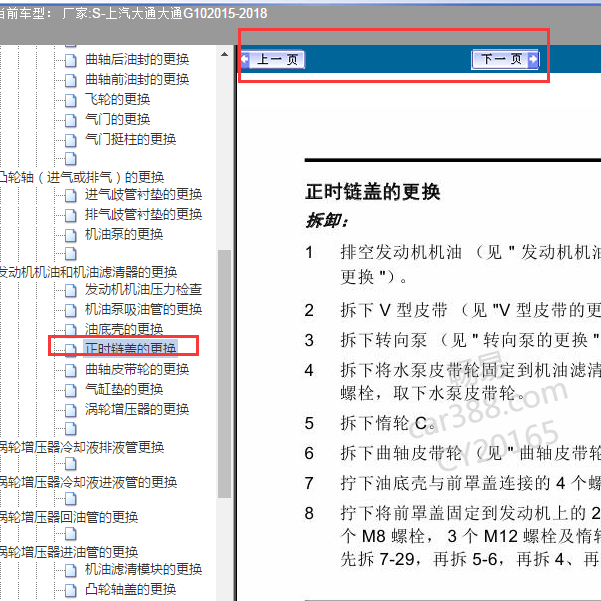601x601 pixels.
Task: Click page icon beside 发动机机油压力检查
Action: coord(71,290)
